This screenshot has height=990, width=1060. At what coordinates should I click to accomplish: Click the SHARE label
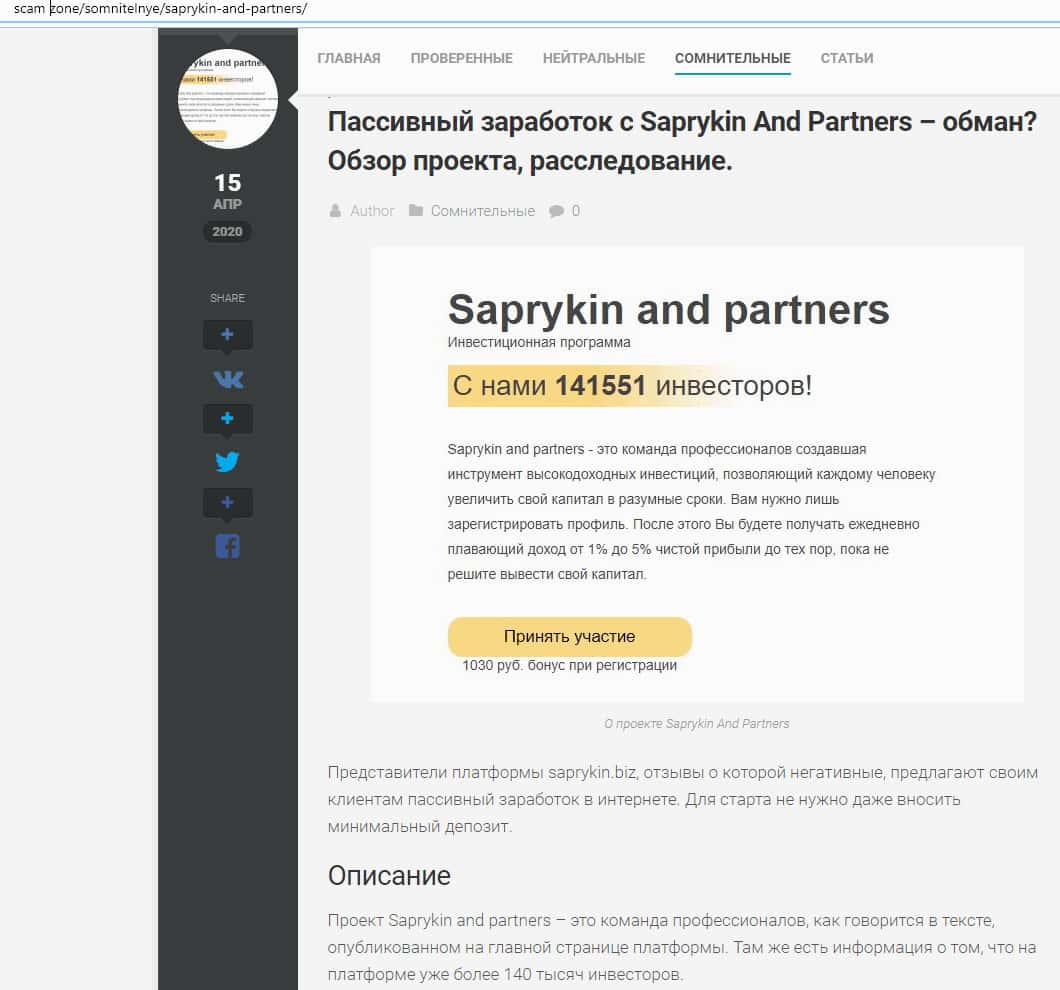[x=227, y=298]
